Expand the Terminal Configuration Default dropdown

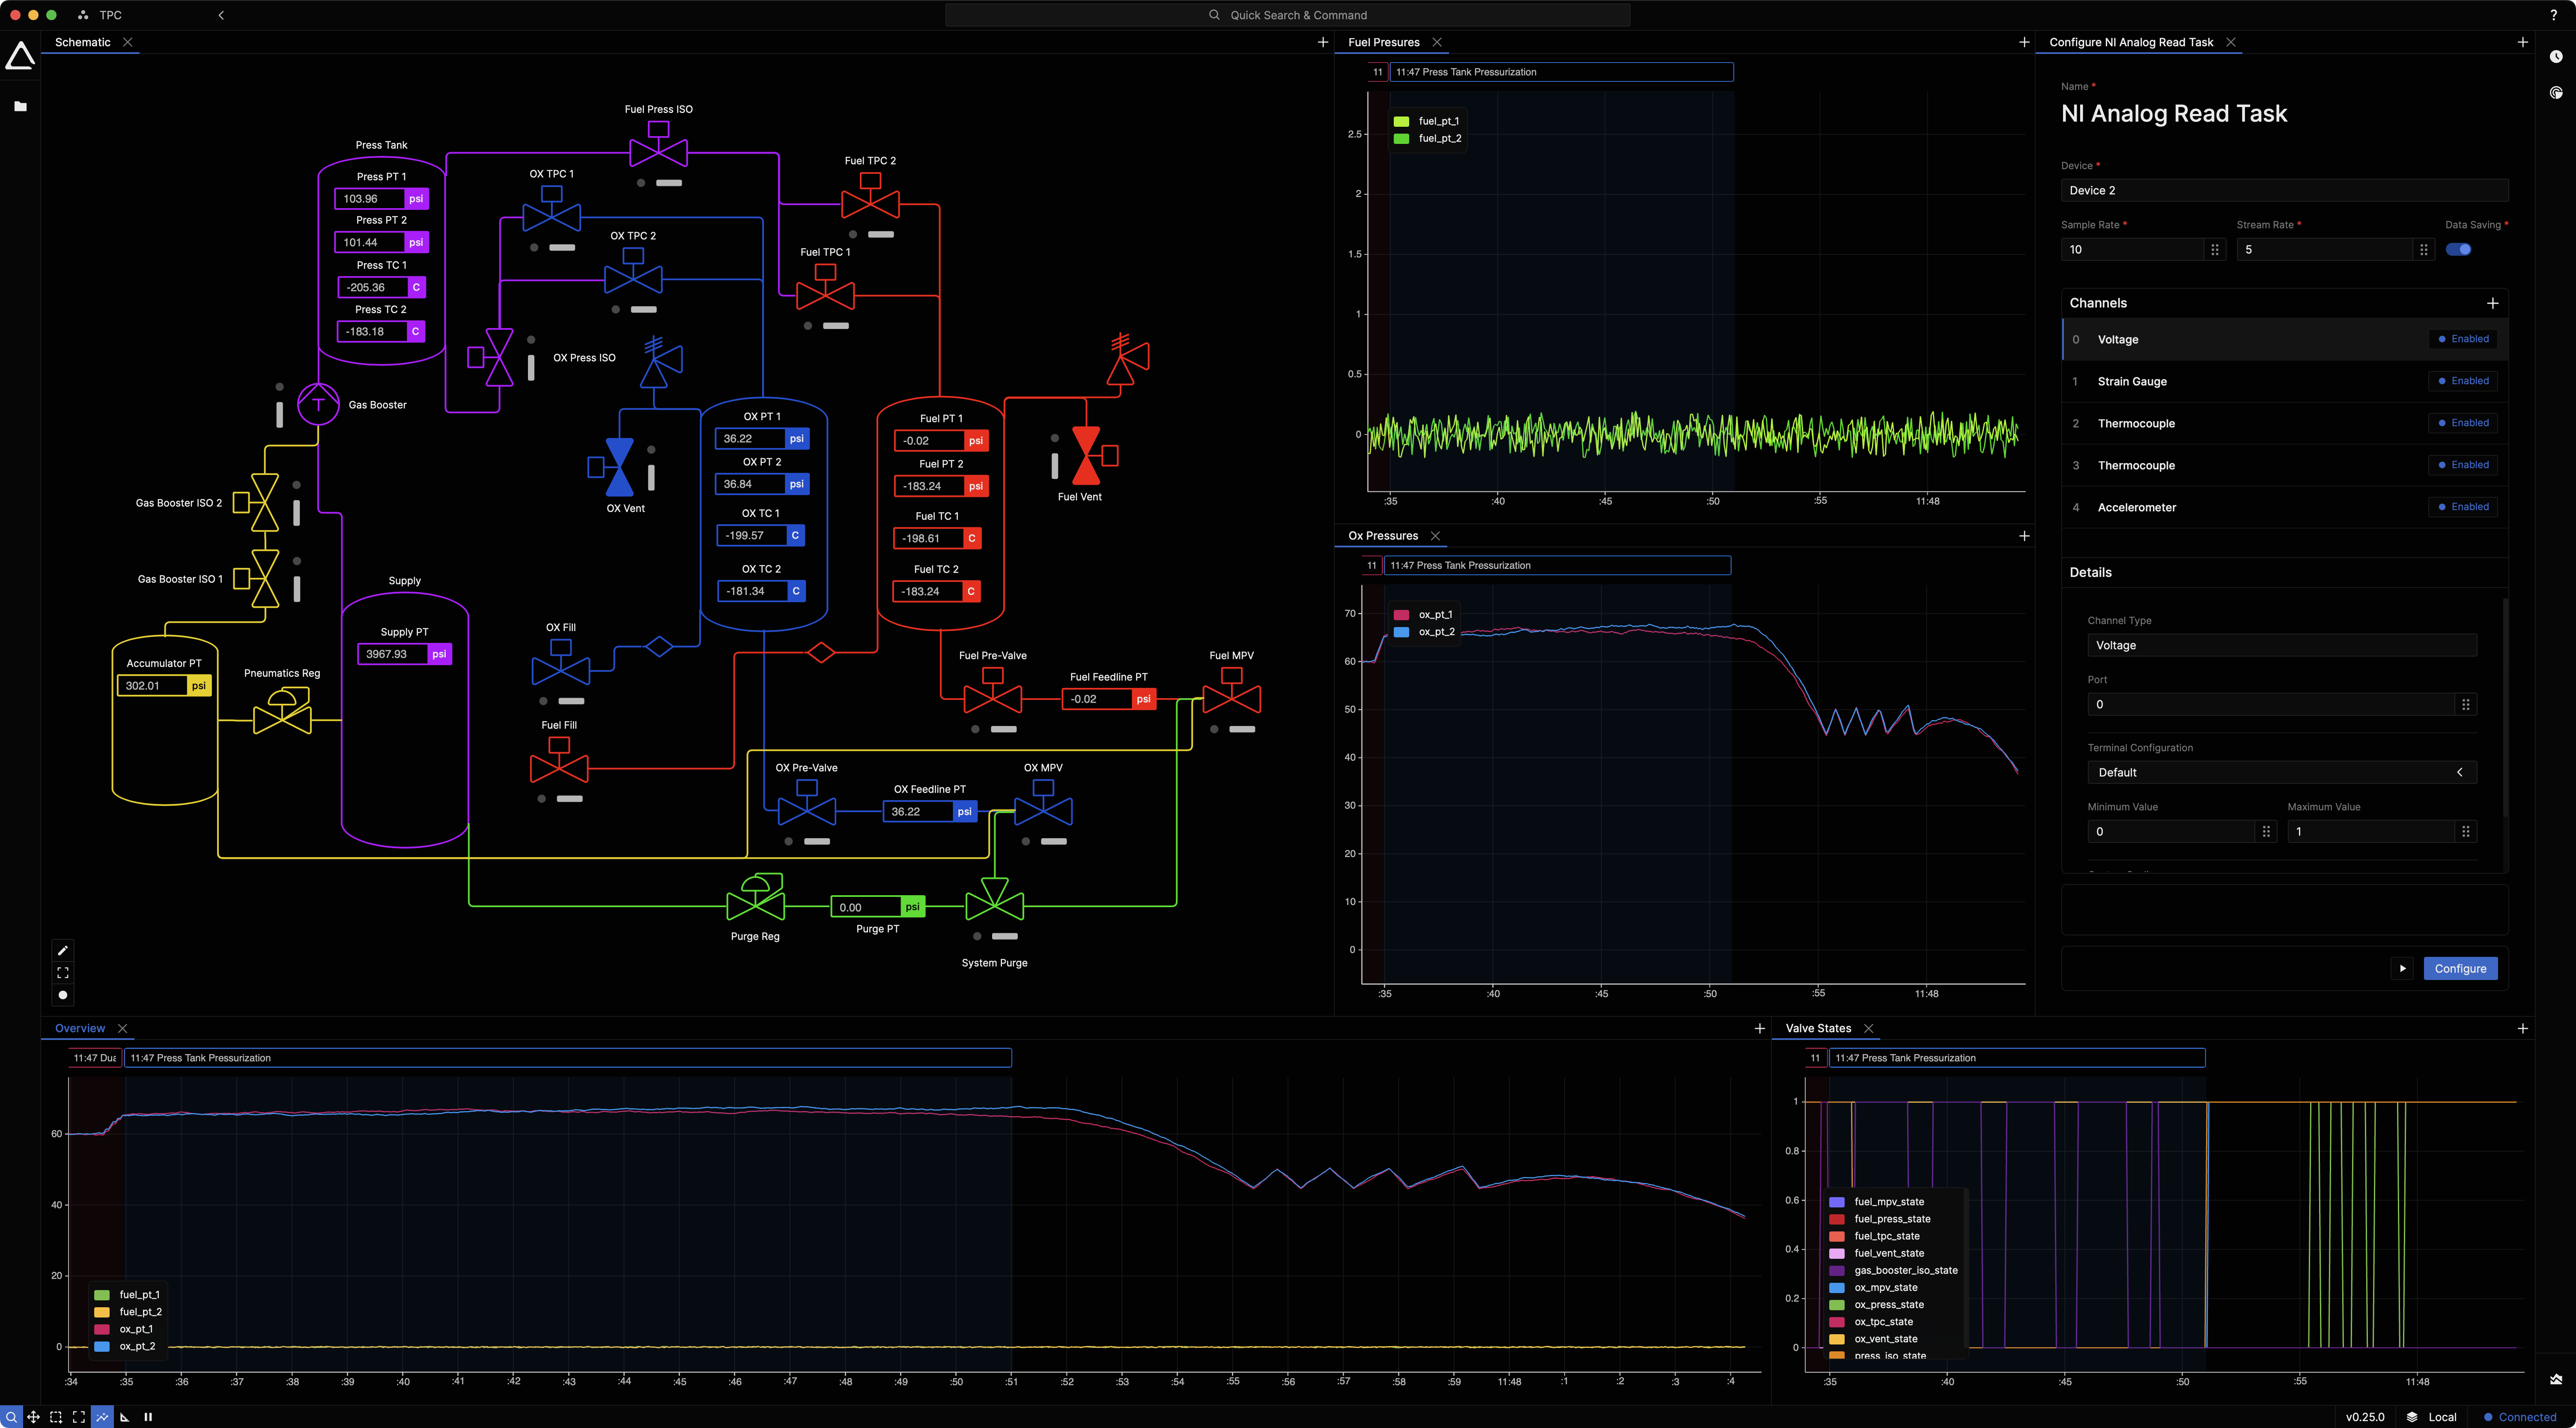pyautogui.click(x=2281, y=772)
